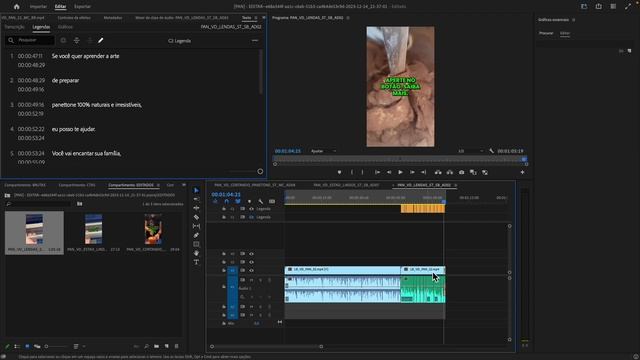Mark In point in Program monitor
Image resolution: width=640 pixels, height=360 pixels.
pyautogui.click(x=351, y=172)
